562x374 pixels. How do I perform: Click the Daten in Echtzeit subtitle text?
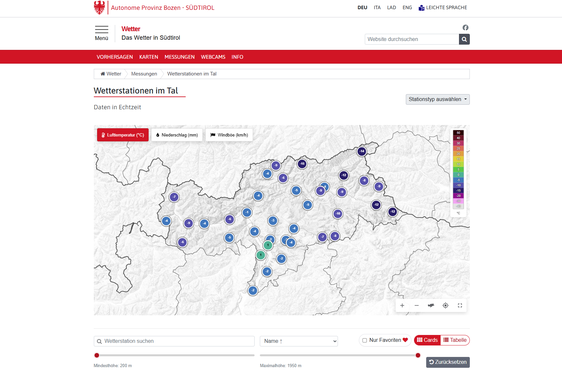coord(117,107)
